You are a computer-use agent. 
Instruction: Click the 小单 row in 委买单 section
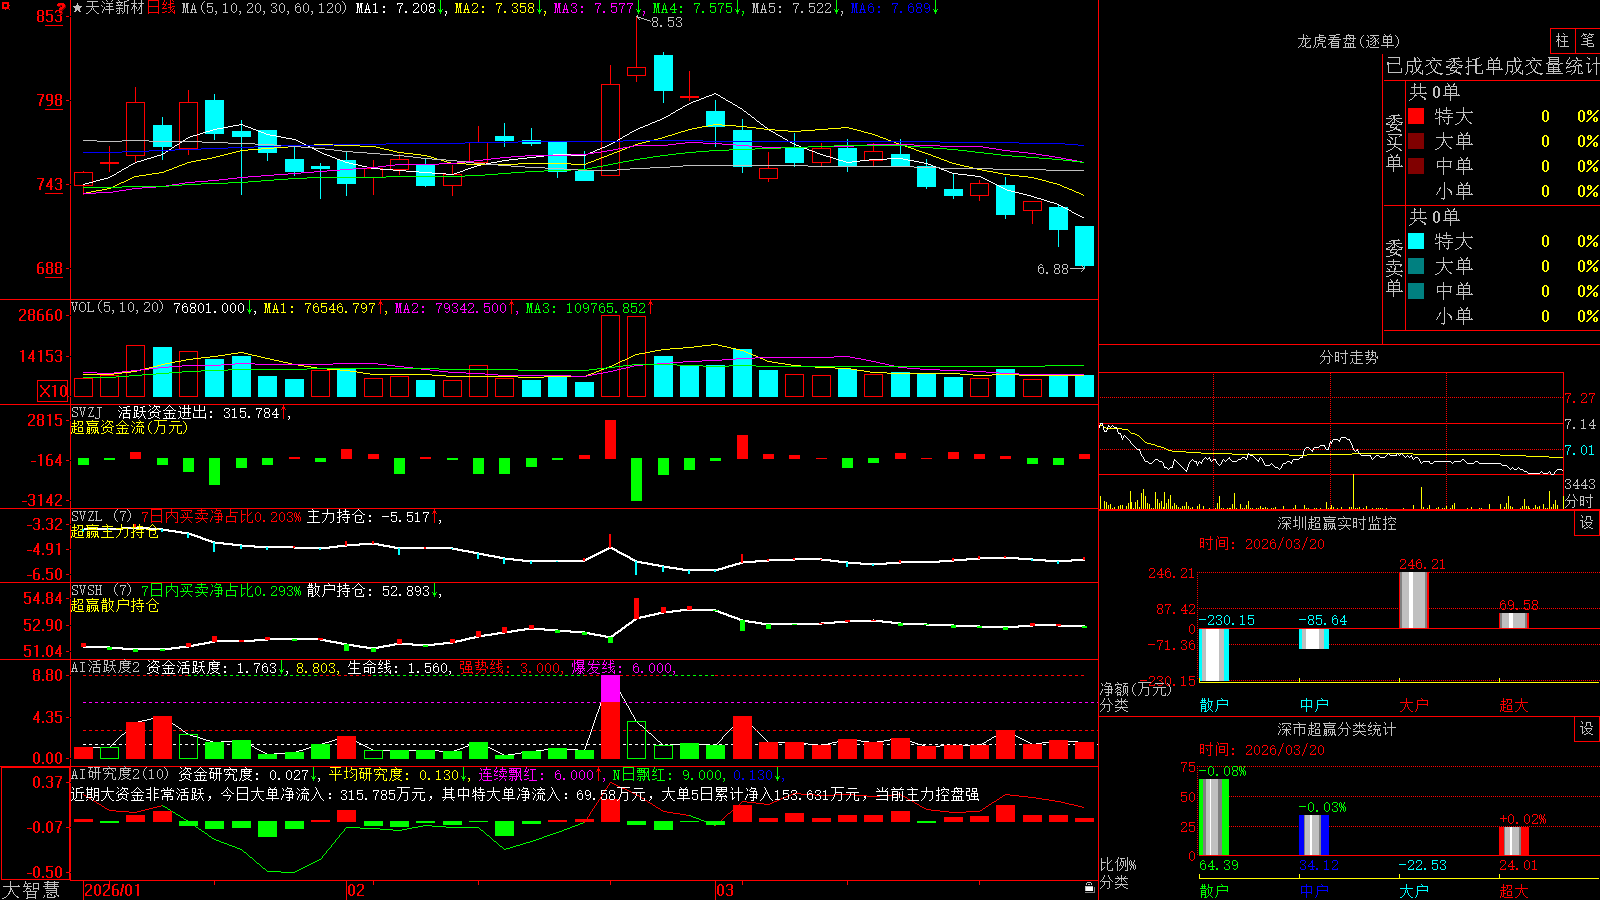point(1503,191)
